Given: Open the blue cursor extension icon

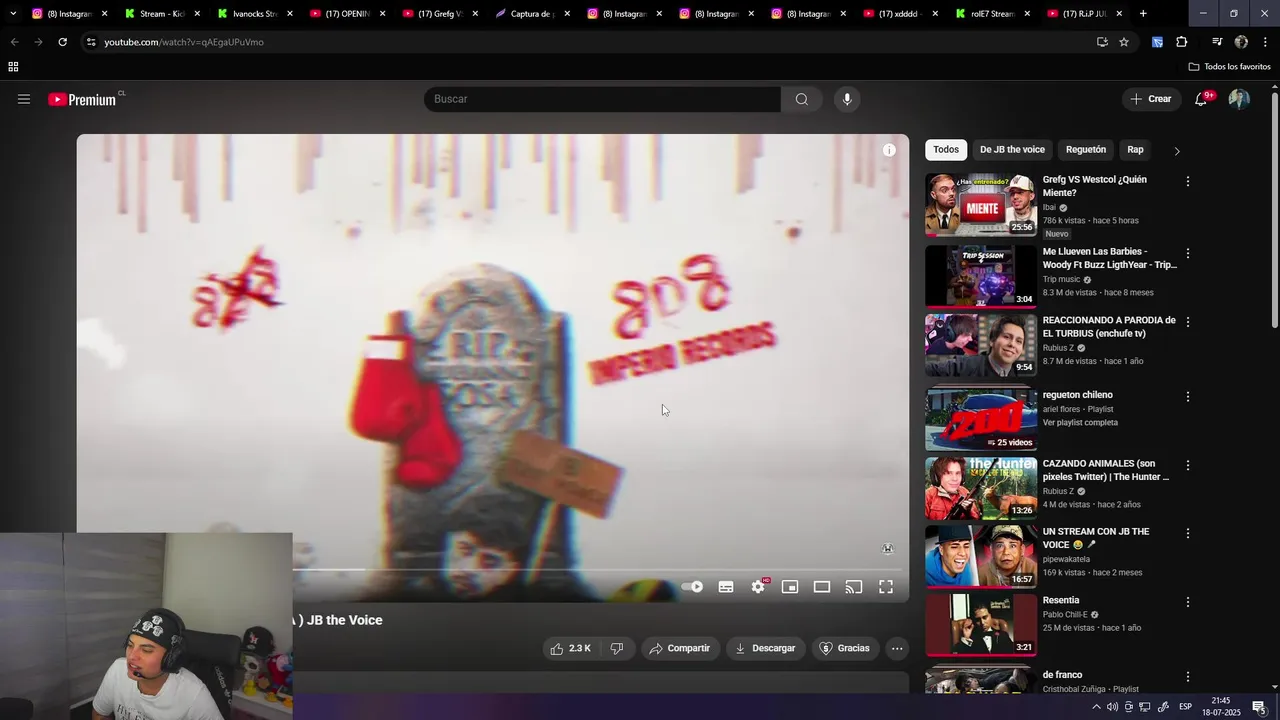Looking at the screenshot, I should (x=1157, y=42).
